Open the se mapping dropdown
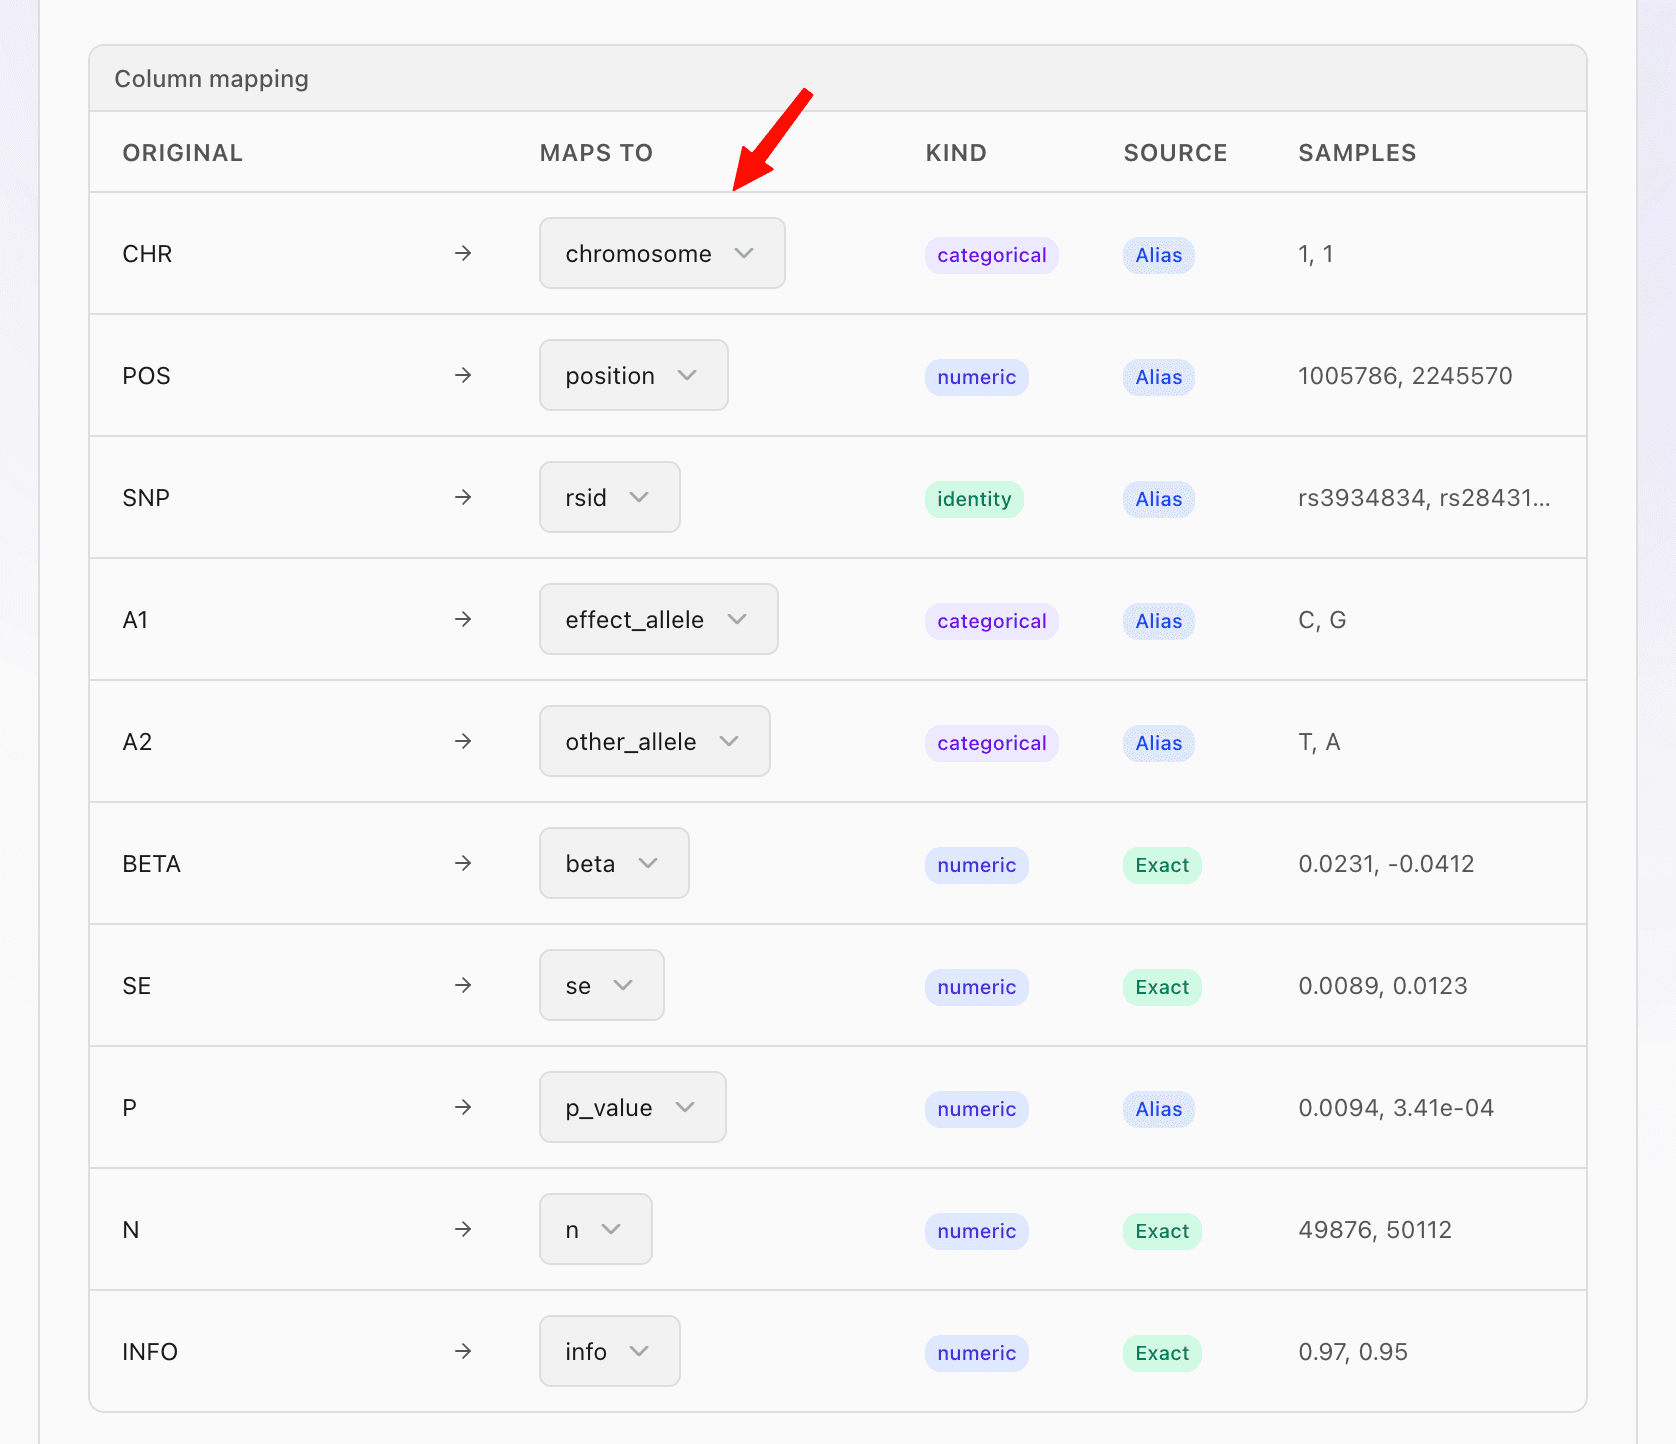The width and height of the screenshot is (1676, 1444). [x=601, y=985]
